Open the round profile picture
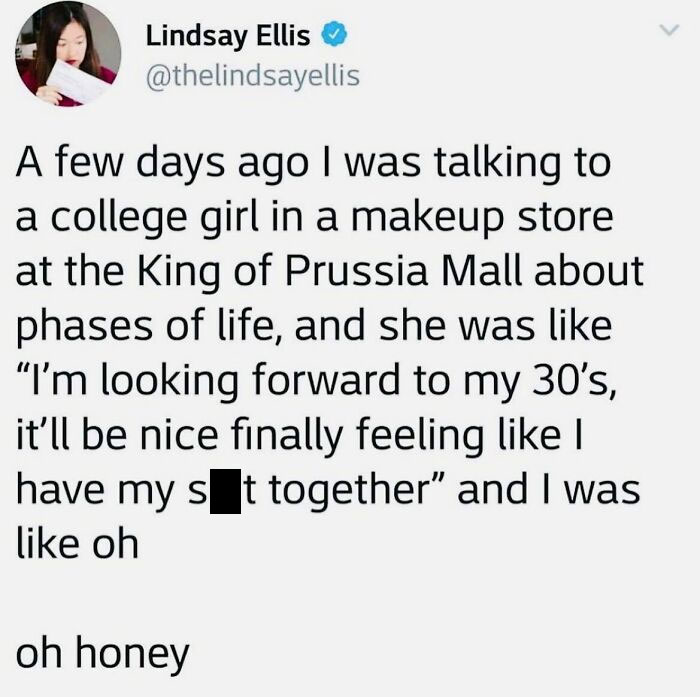 [x=68, y=54]
